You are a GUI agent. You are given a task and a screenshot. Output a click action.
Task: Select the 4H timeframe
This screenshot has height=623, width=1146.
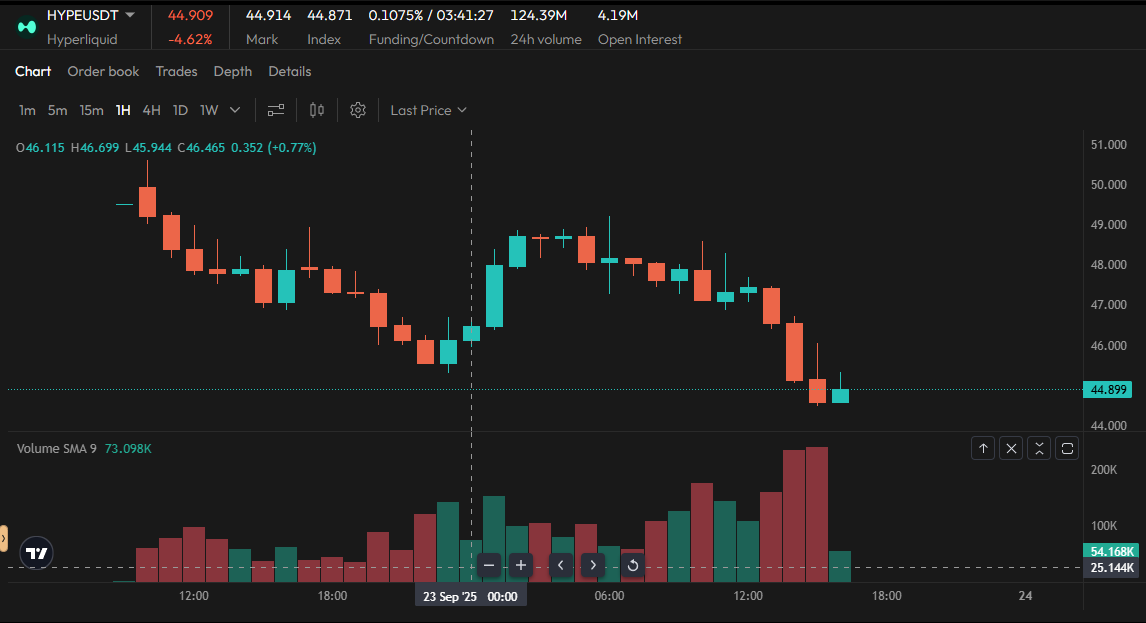pos(151,110)
